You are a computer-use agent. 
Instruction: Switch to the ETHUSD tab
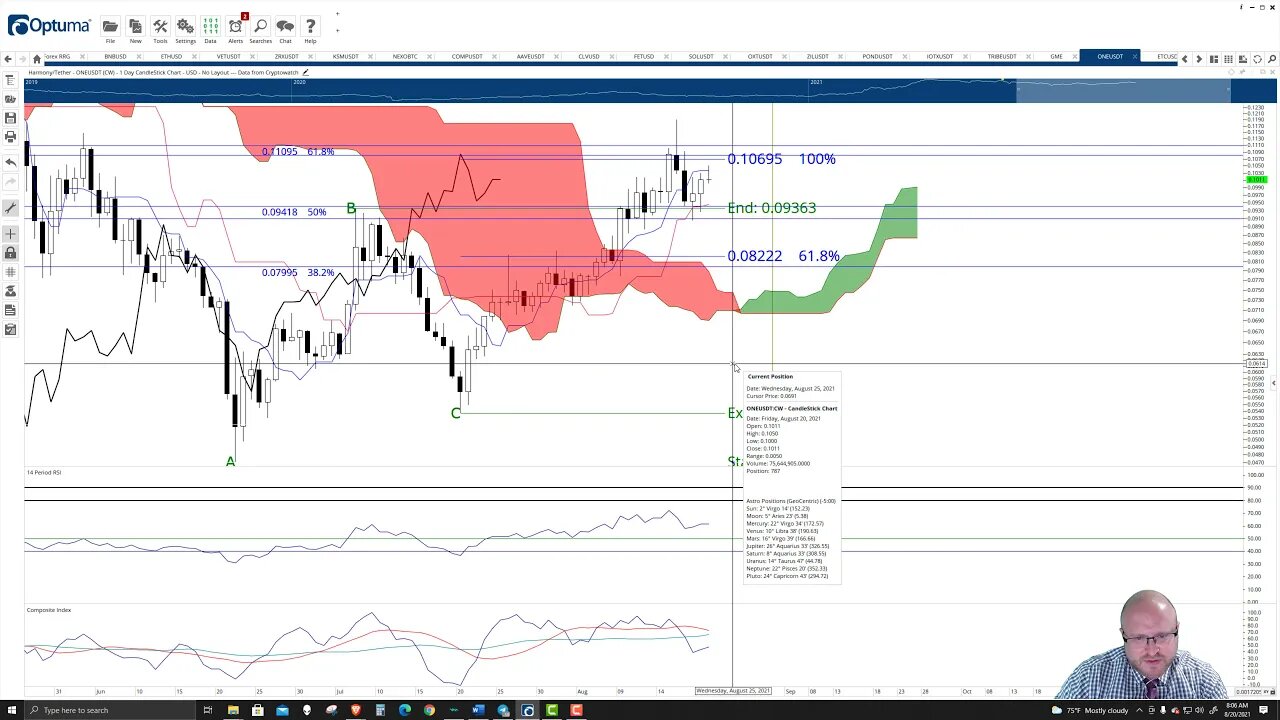171,57
